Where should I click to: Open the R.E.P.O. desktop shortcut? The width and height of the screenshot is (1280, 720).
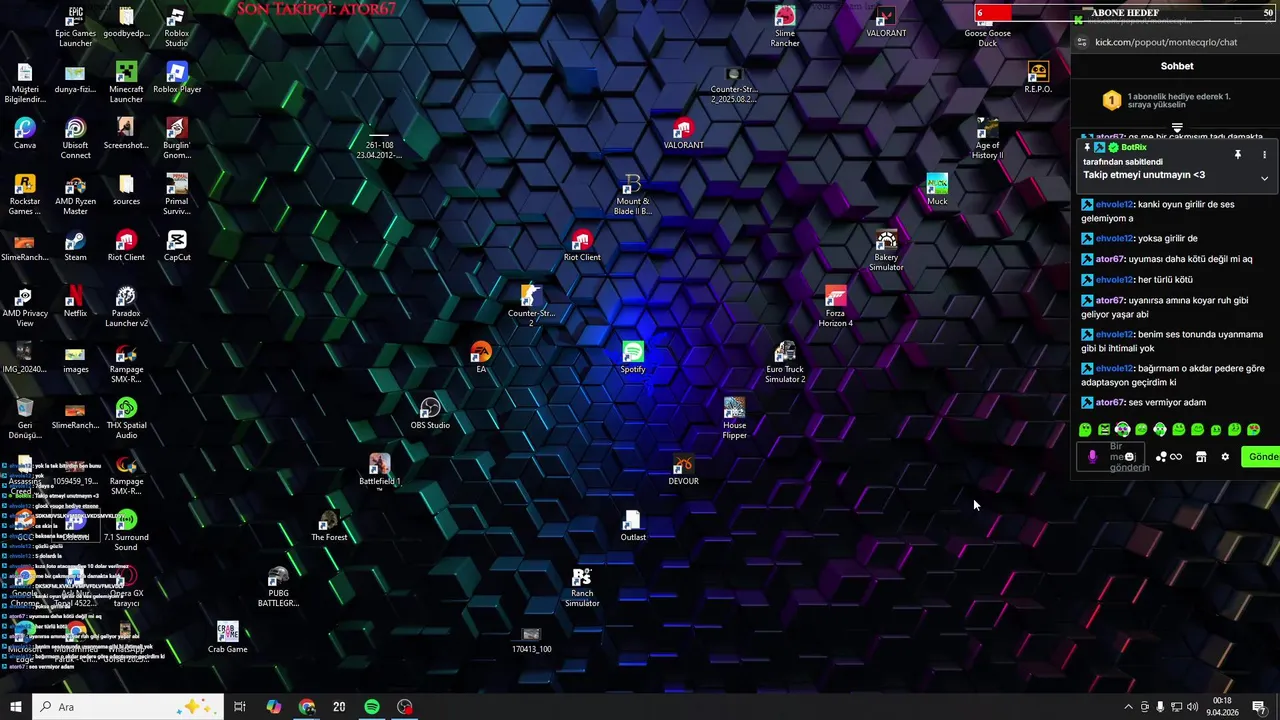1038,77
